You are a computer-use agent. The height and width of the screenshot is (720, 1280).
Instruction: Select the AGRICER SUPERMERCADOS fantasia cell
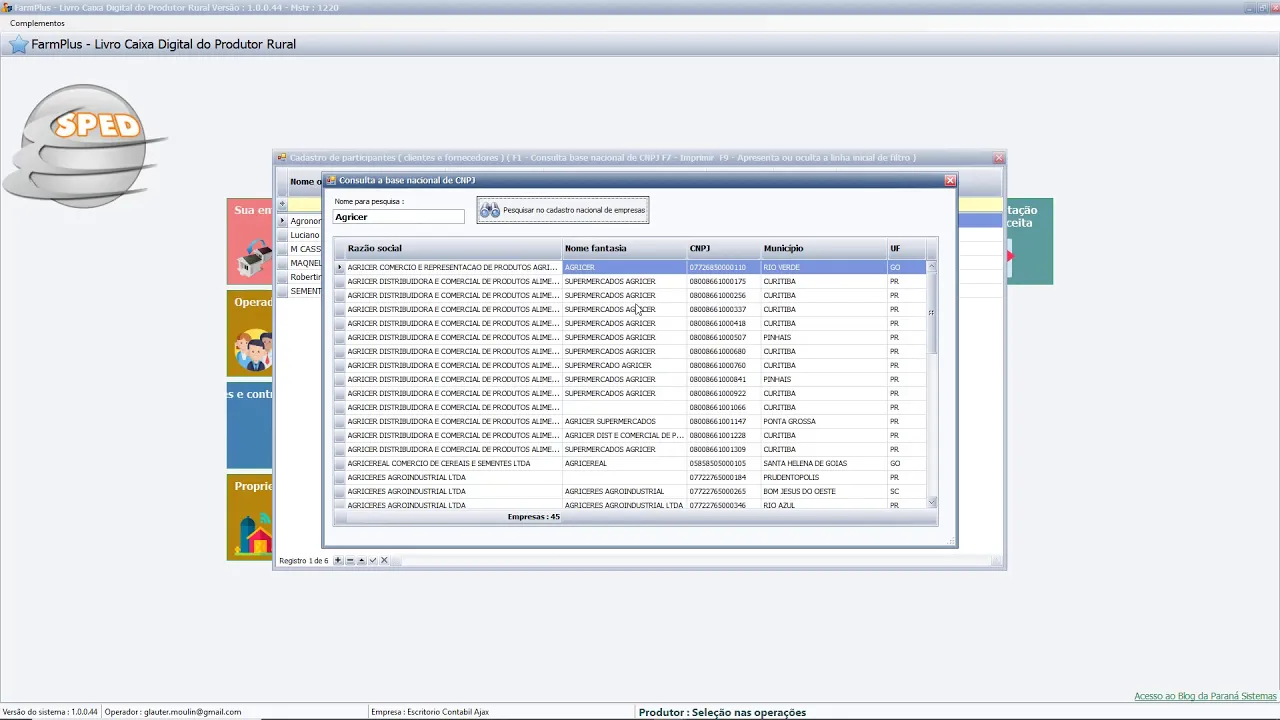tap(625, 421)
